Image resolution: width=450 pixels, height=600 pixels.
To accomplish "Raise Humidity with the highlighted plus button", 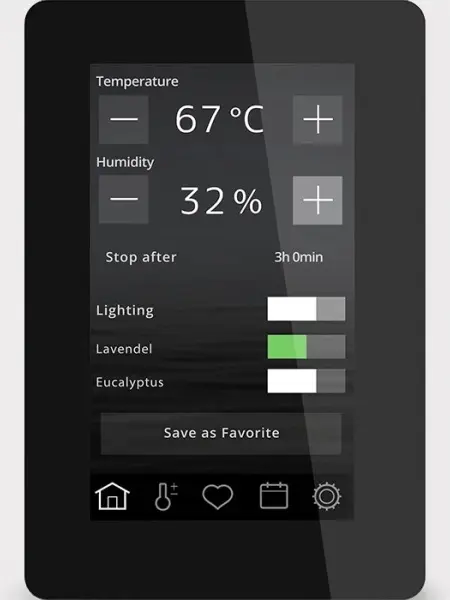I will tap(318, 200).
